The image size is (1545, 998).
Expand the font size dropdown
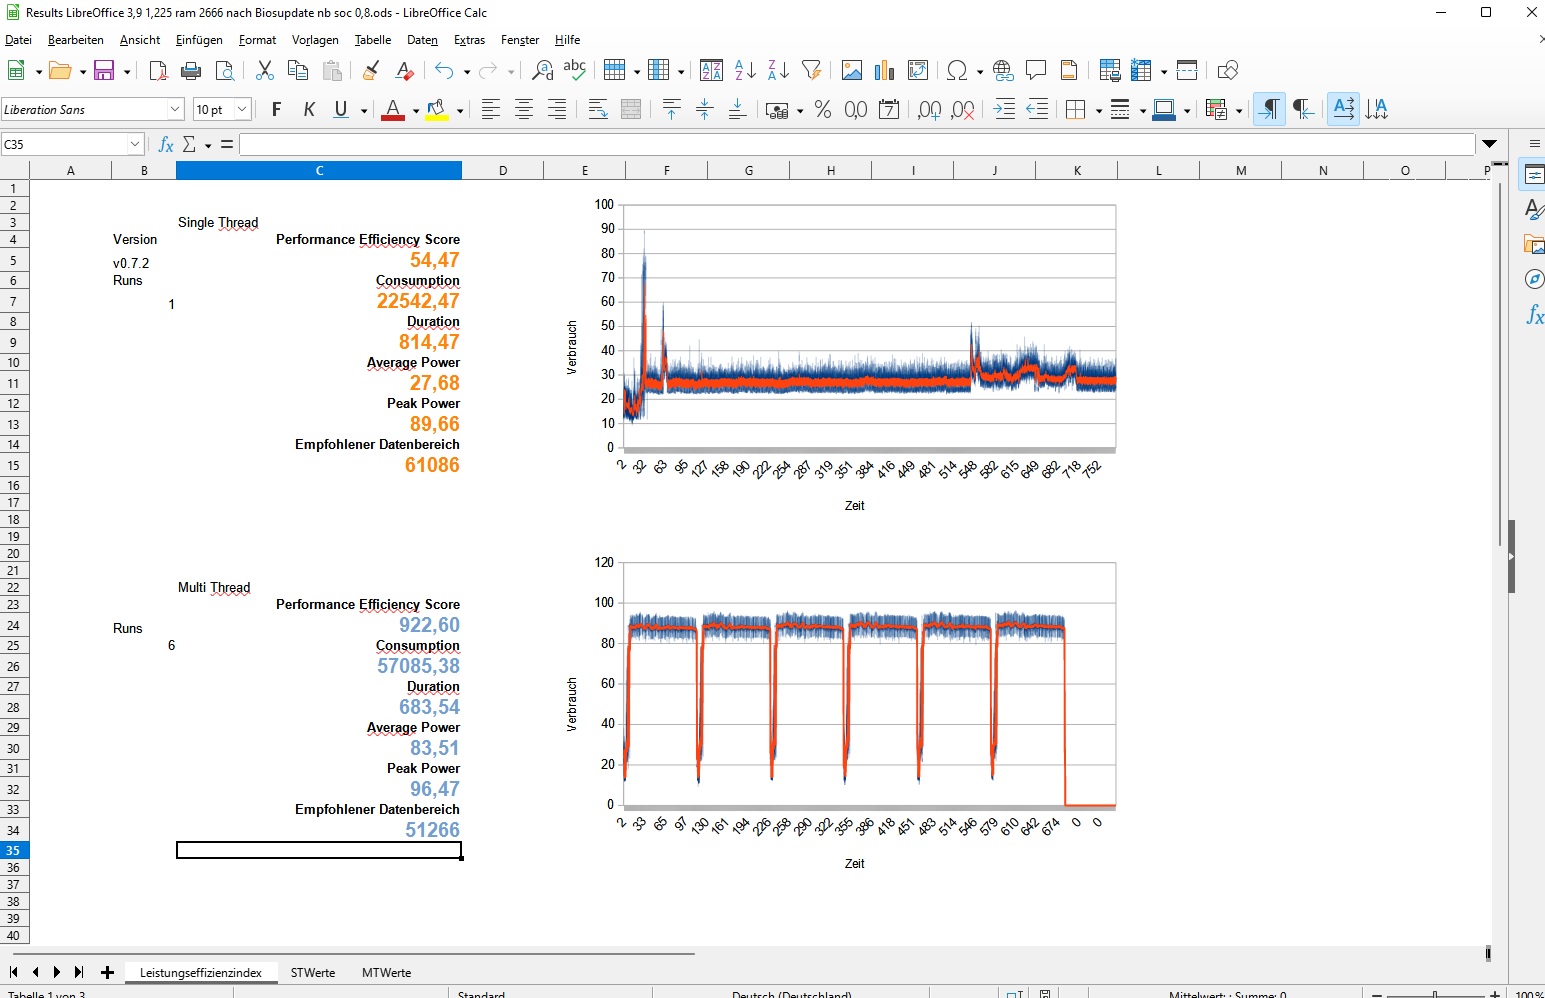[x=242, y=109]
